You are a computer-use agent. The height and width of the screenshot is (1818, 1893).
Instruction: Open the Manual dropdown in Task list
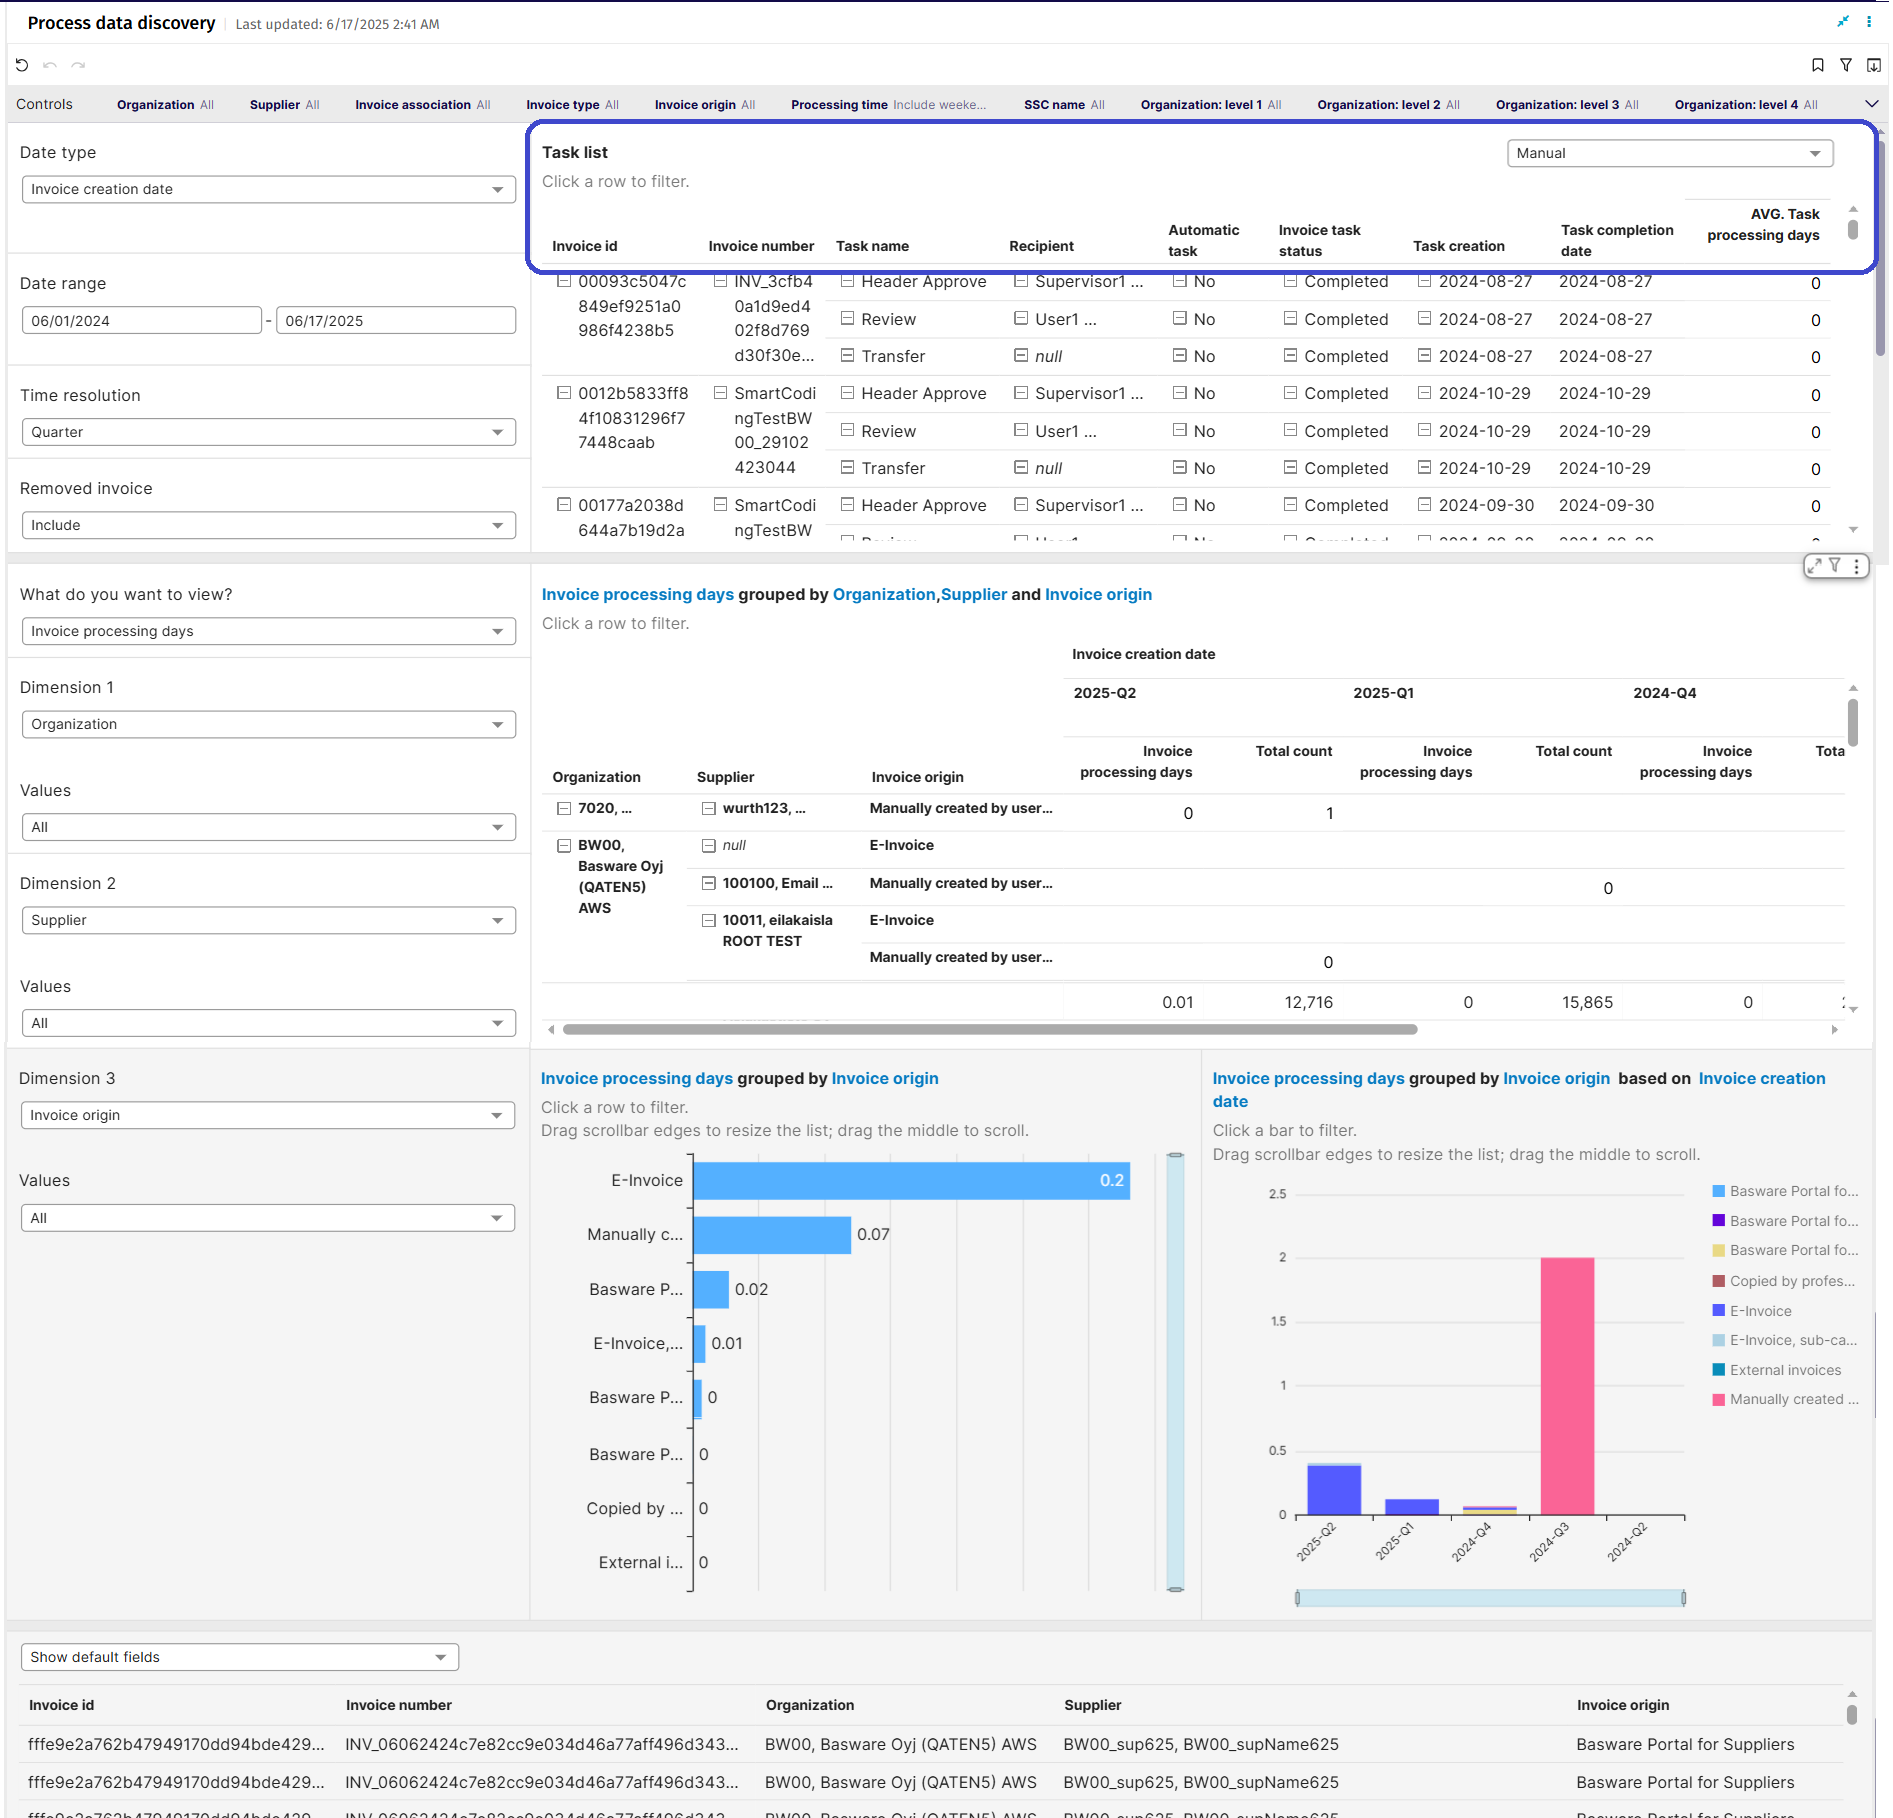coord(1668,153)
